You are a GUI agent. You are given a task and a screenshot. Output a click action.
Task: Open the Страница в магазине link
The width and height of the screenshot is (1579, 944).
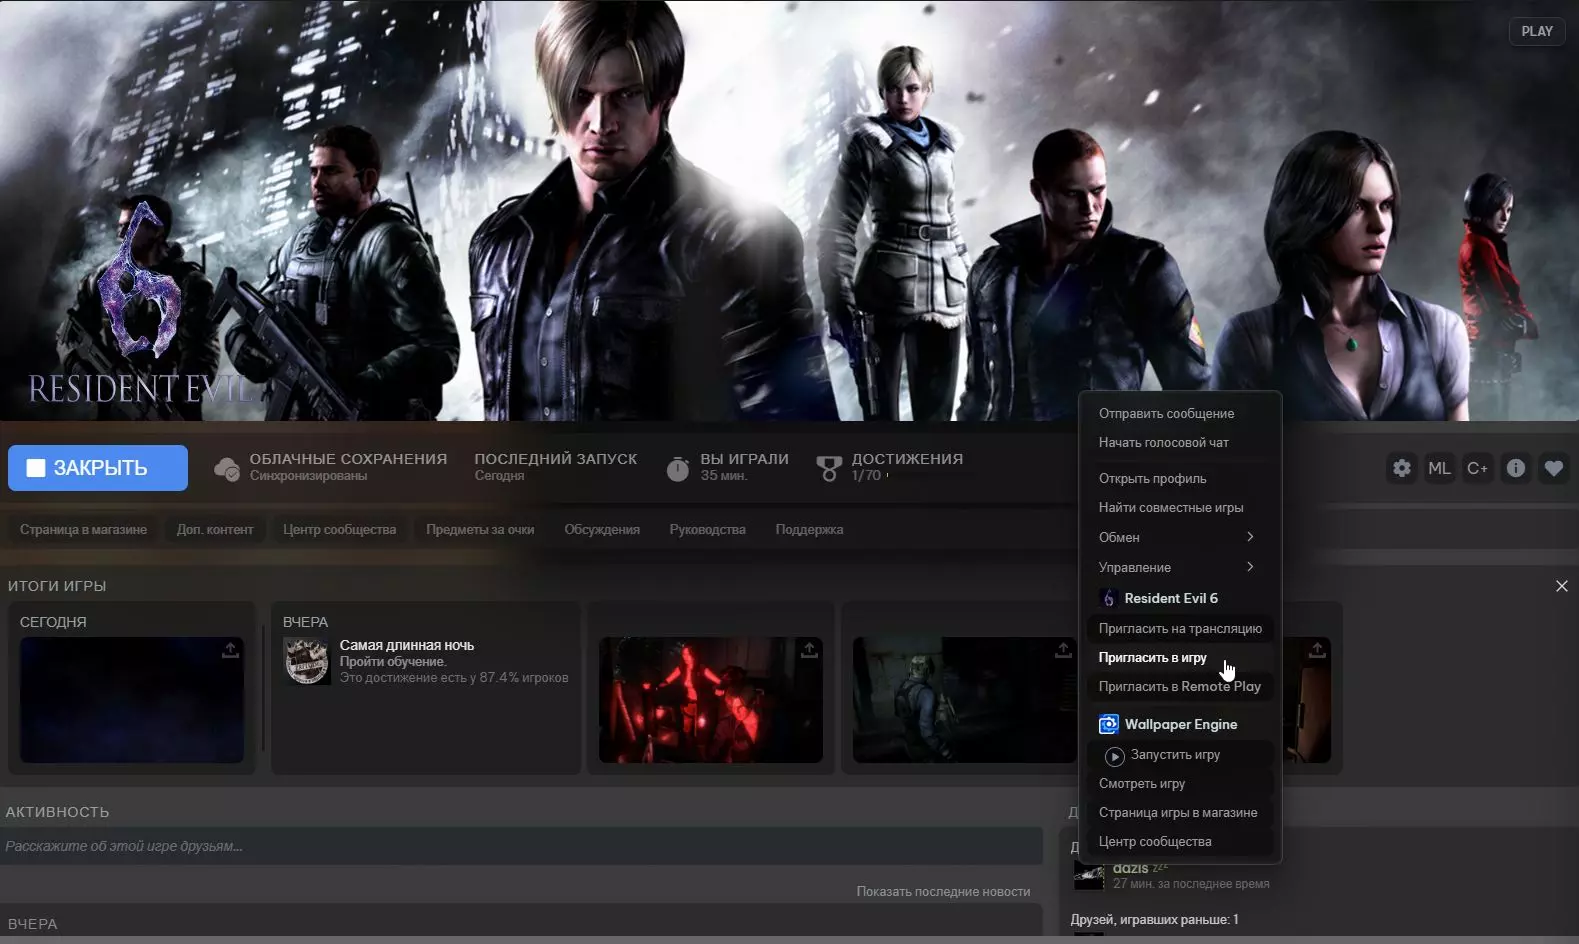(83, 530)
